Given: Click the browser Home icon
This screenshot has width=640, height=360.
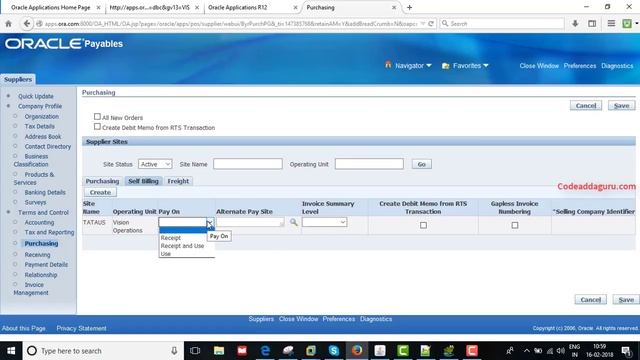Looking at the screenshot, I should (x=8, y=24).
